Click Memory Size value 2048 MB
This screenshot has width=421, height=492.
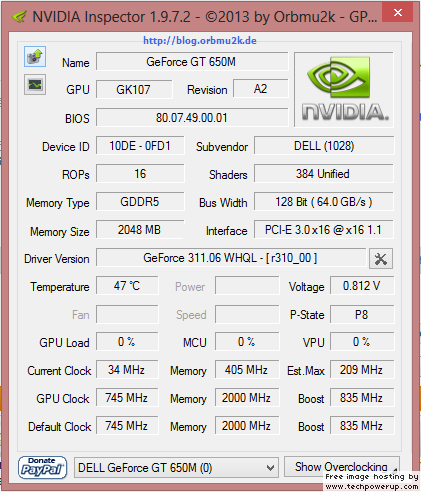coord(140,230)
